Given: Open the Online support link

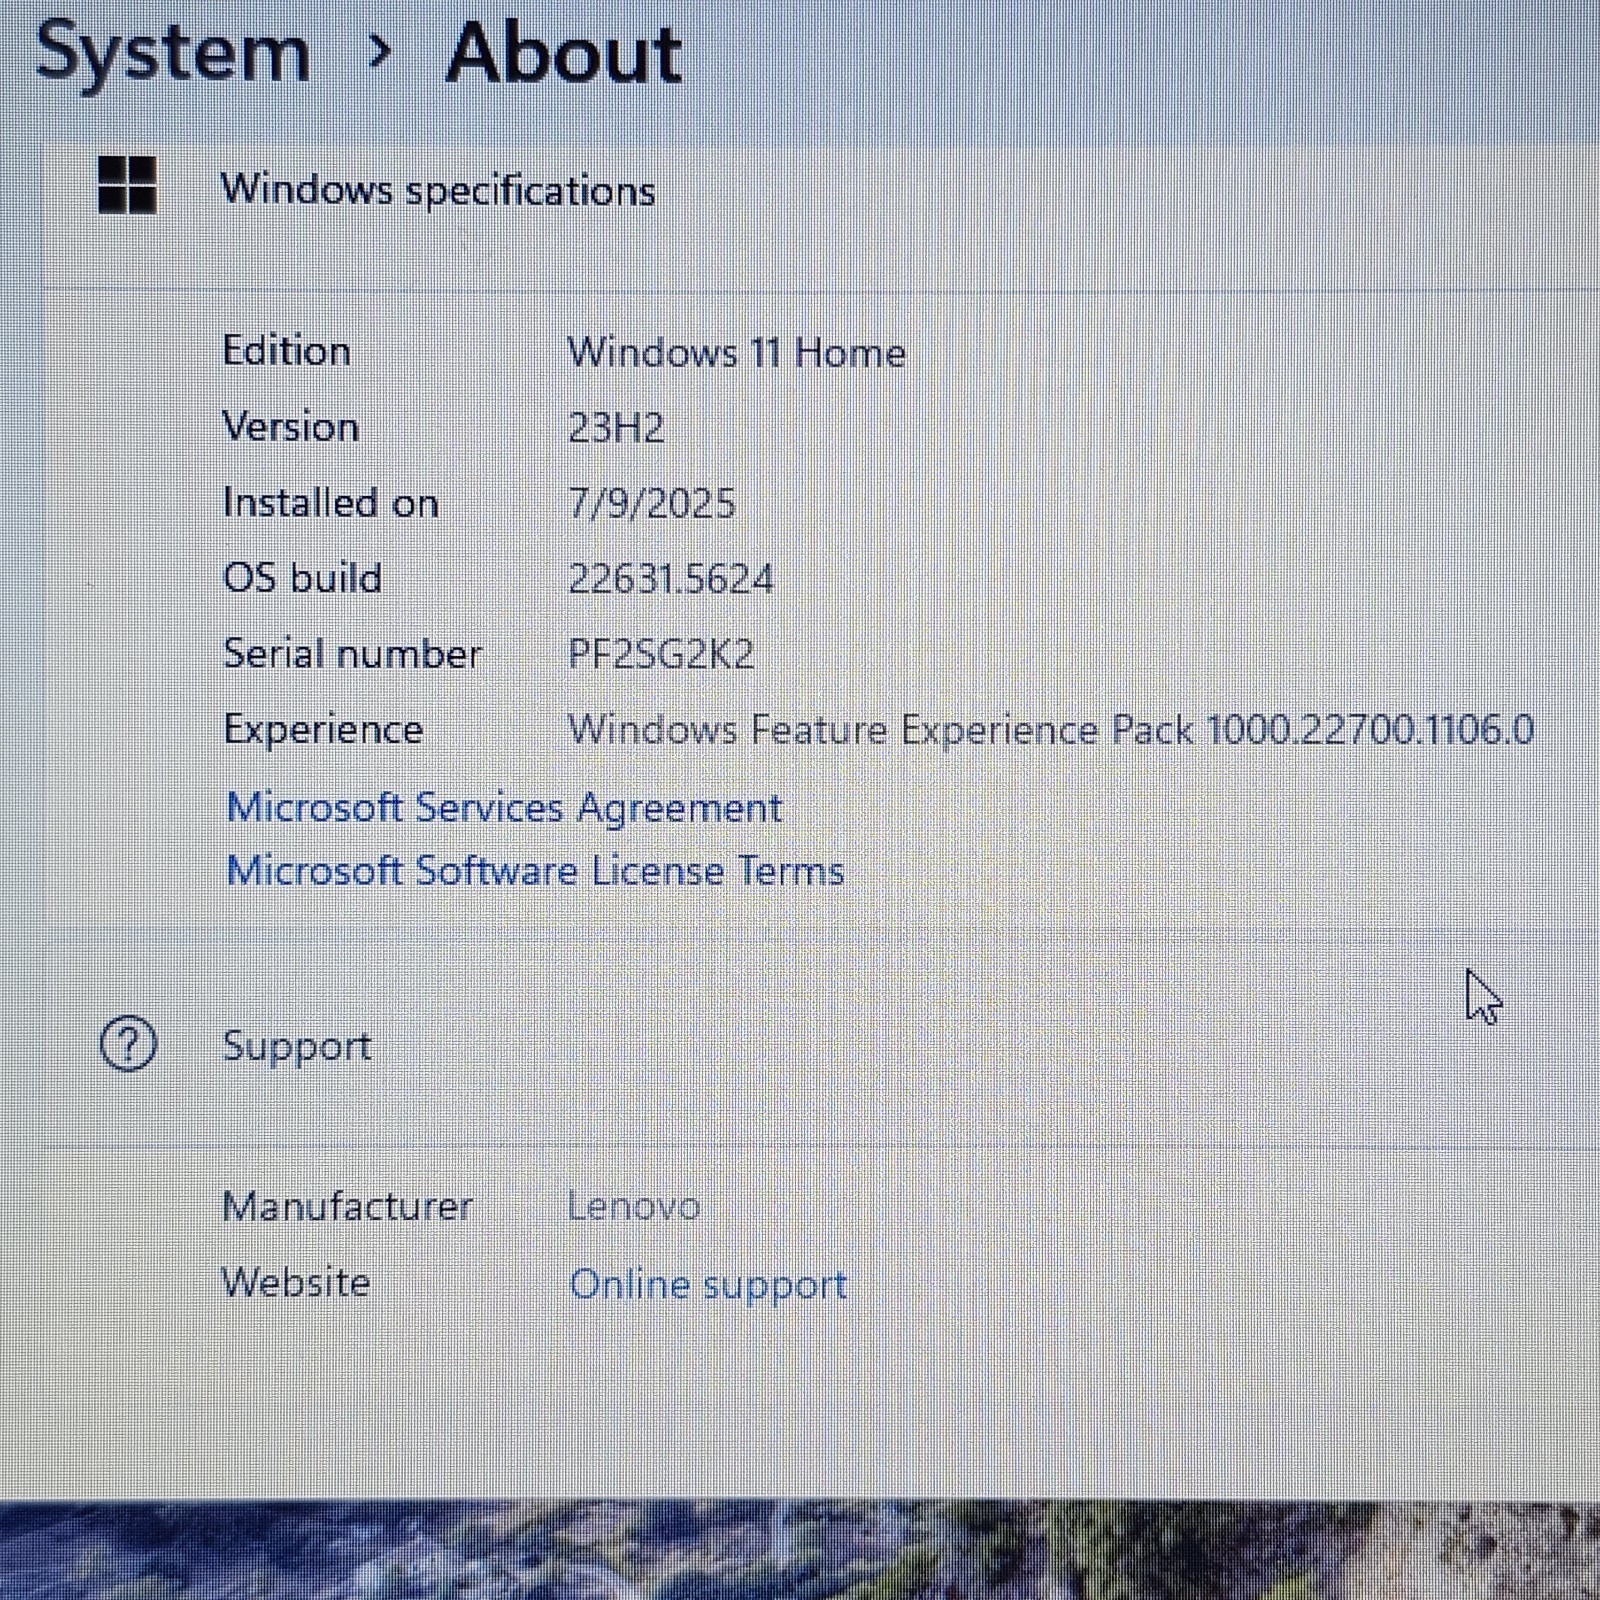Looking at the screenshot, I should coord(708,1285).
